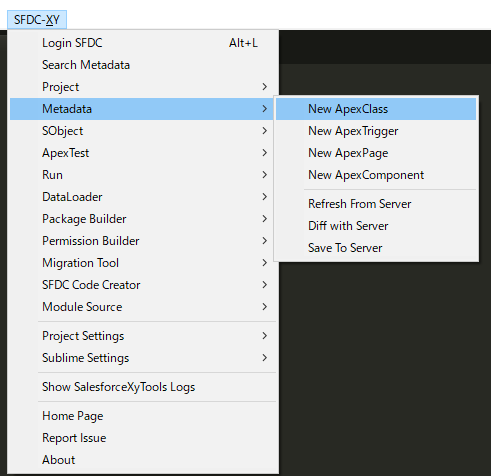Screen dimensions: 491x476
Task: Select Login SFDC menu entry
Action: (143, 43)
